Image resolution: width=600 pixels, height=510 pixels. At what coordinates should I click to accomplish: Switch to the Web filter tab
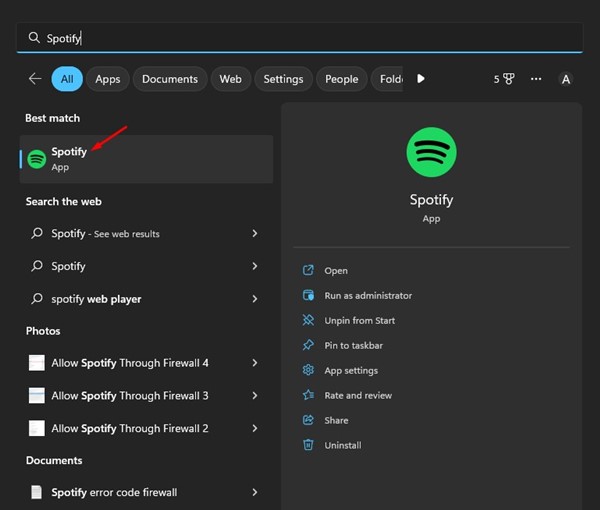coord(230,79)
